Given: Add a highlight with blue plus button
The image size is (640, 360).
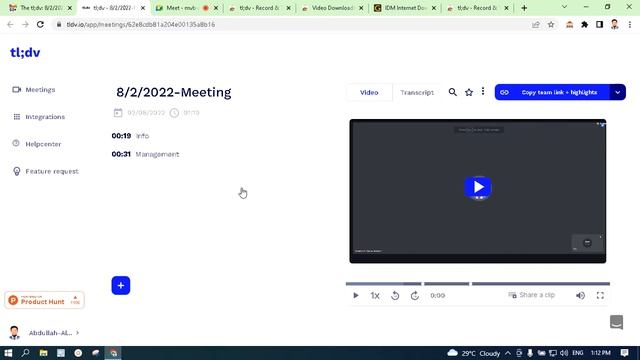Looking at the screenshot, I should [121, 285].
